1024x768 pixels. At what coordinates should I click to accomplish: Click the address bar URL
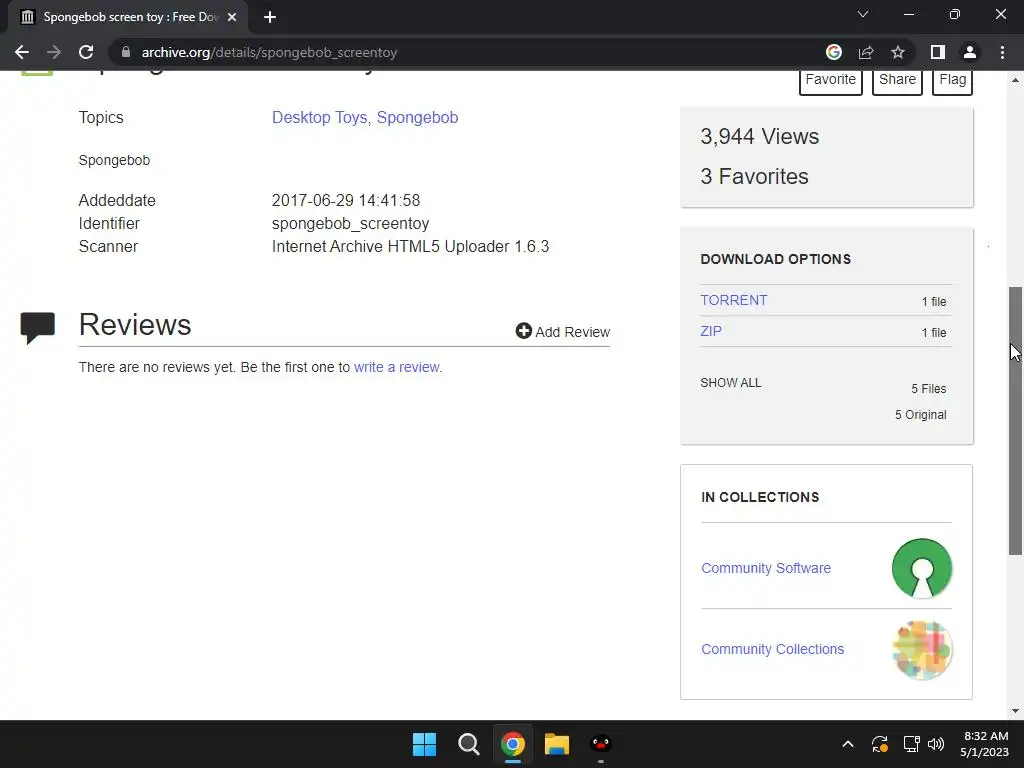click(269, 52)
